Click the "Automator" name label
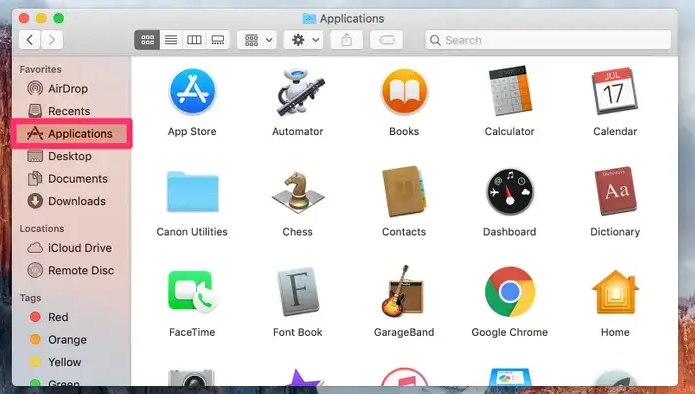 click(x=298, y=132)
